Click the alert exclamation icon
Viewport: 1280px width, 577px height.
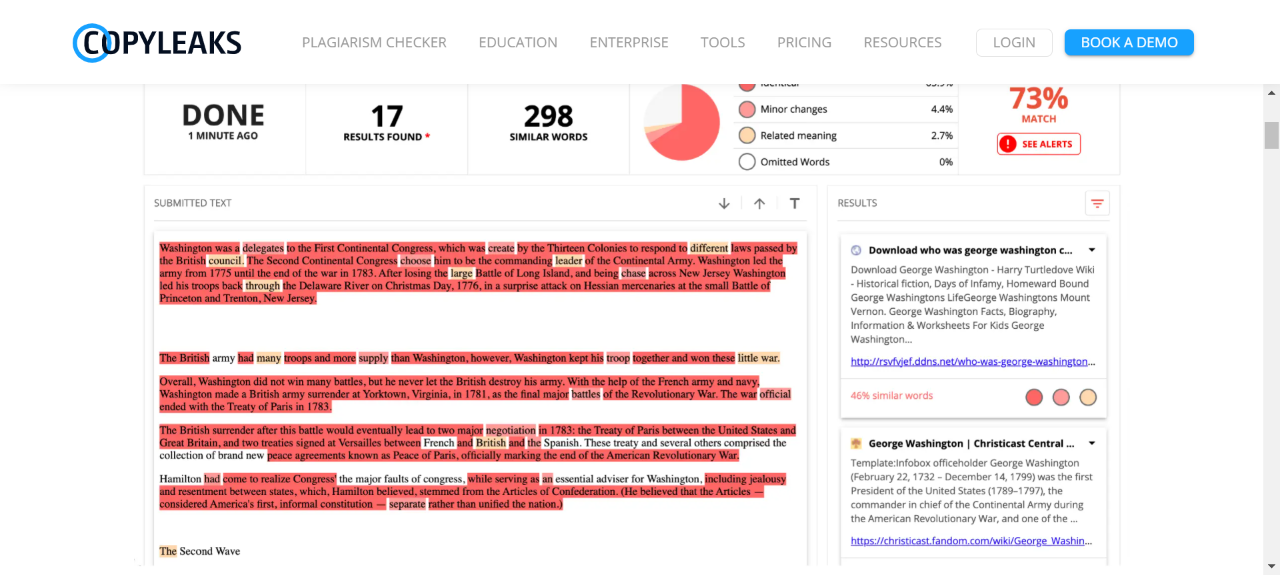[x=1008, y=144]
